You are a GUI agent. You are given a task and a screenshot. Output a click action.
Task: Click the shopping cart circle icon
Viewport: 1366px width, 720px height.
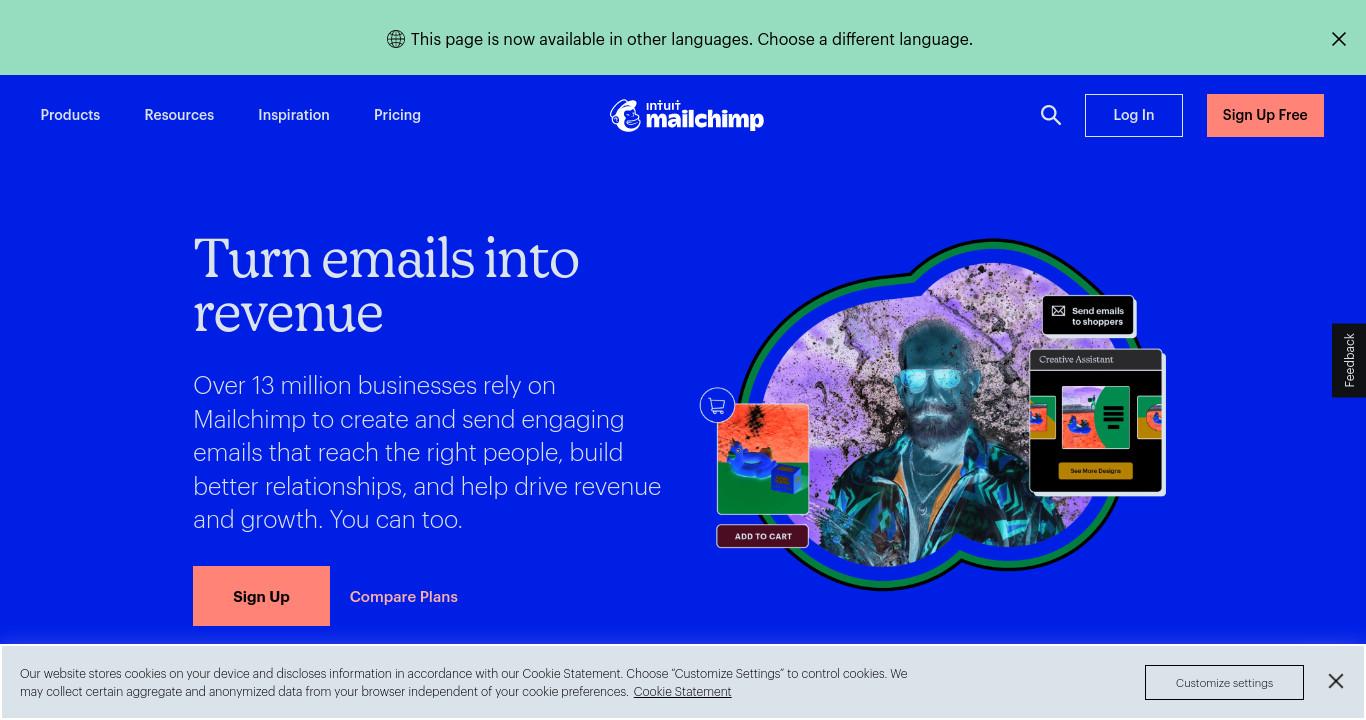tap(717, 406)
